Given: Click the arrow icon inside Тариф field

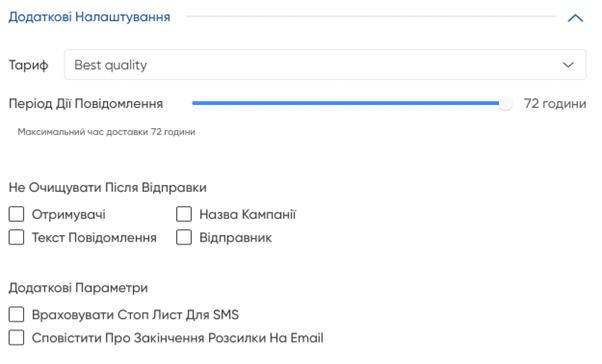Looking at the screenshot, I should point(568,65).
